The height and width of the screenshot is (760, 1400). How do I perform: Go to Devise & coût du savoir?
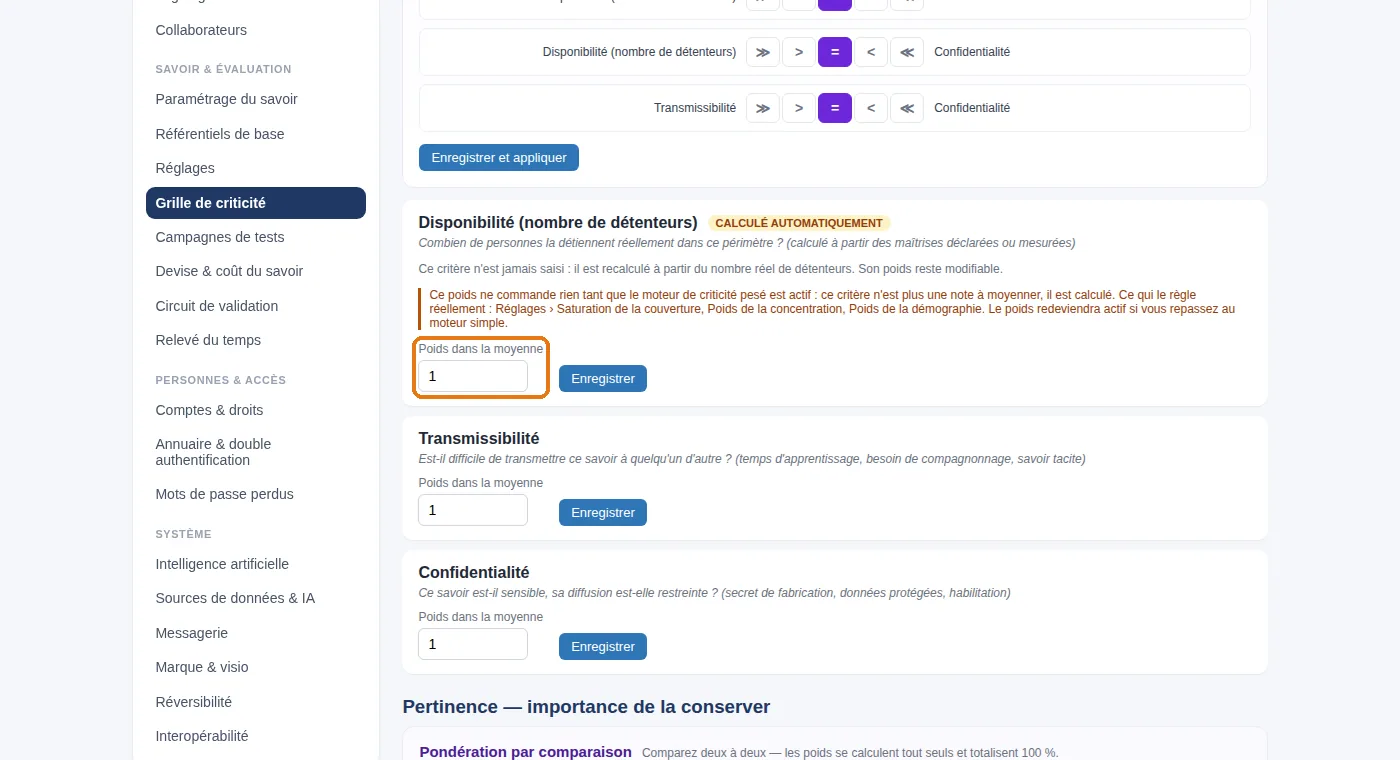click(x=256, y=271)
